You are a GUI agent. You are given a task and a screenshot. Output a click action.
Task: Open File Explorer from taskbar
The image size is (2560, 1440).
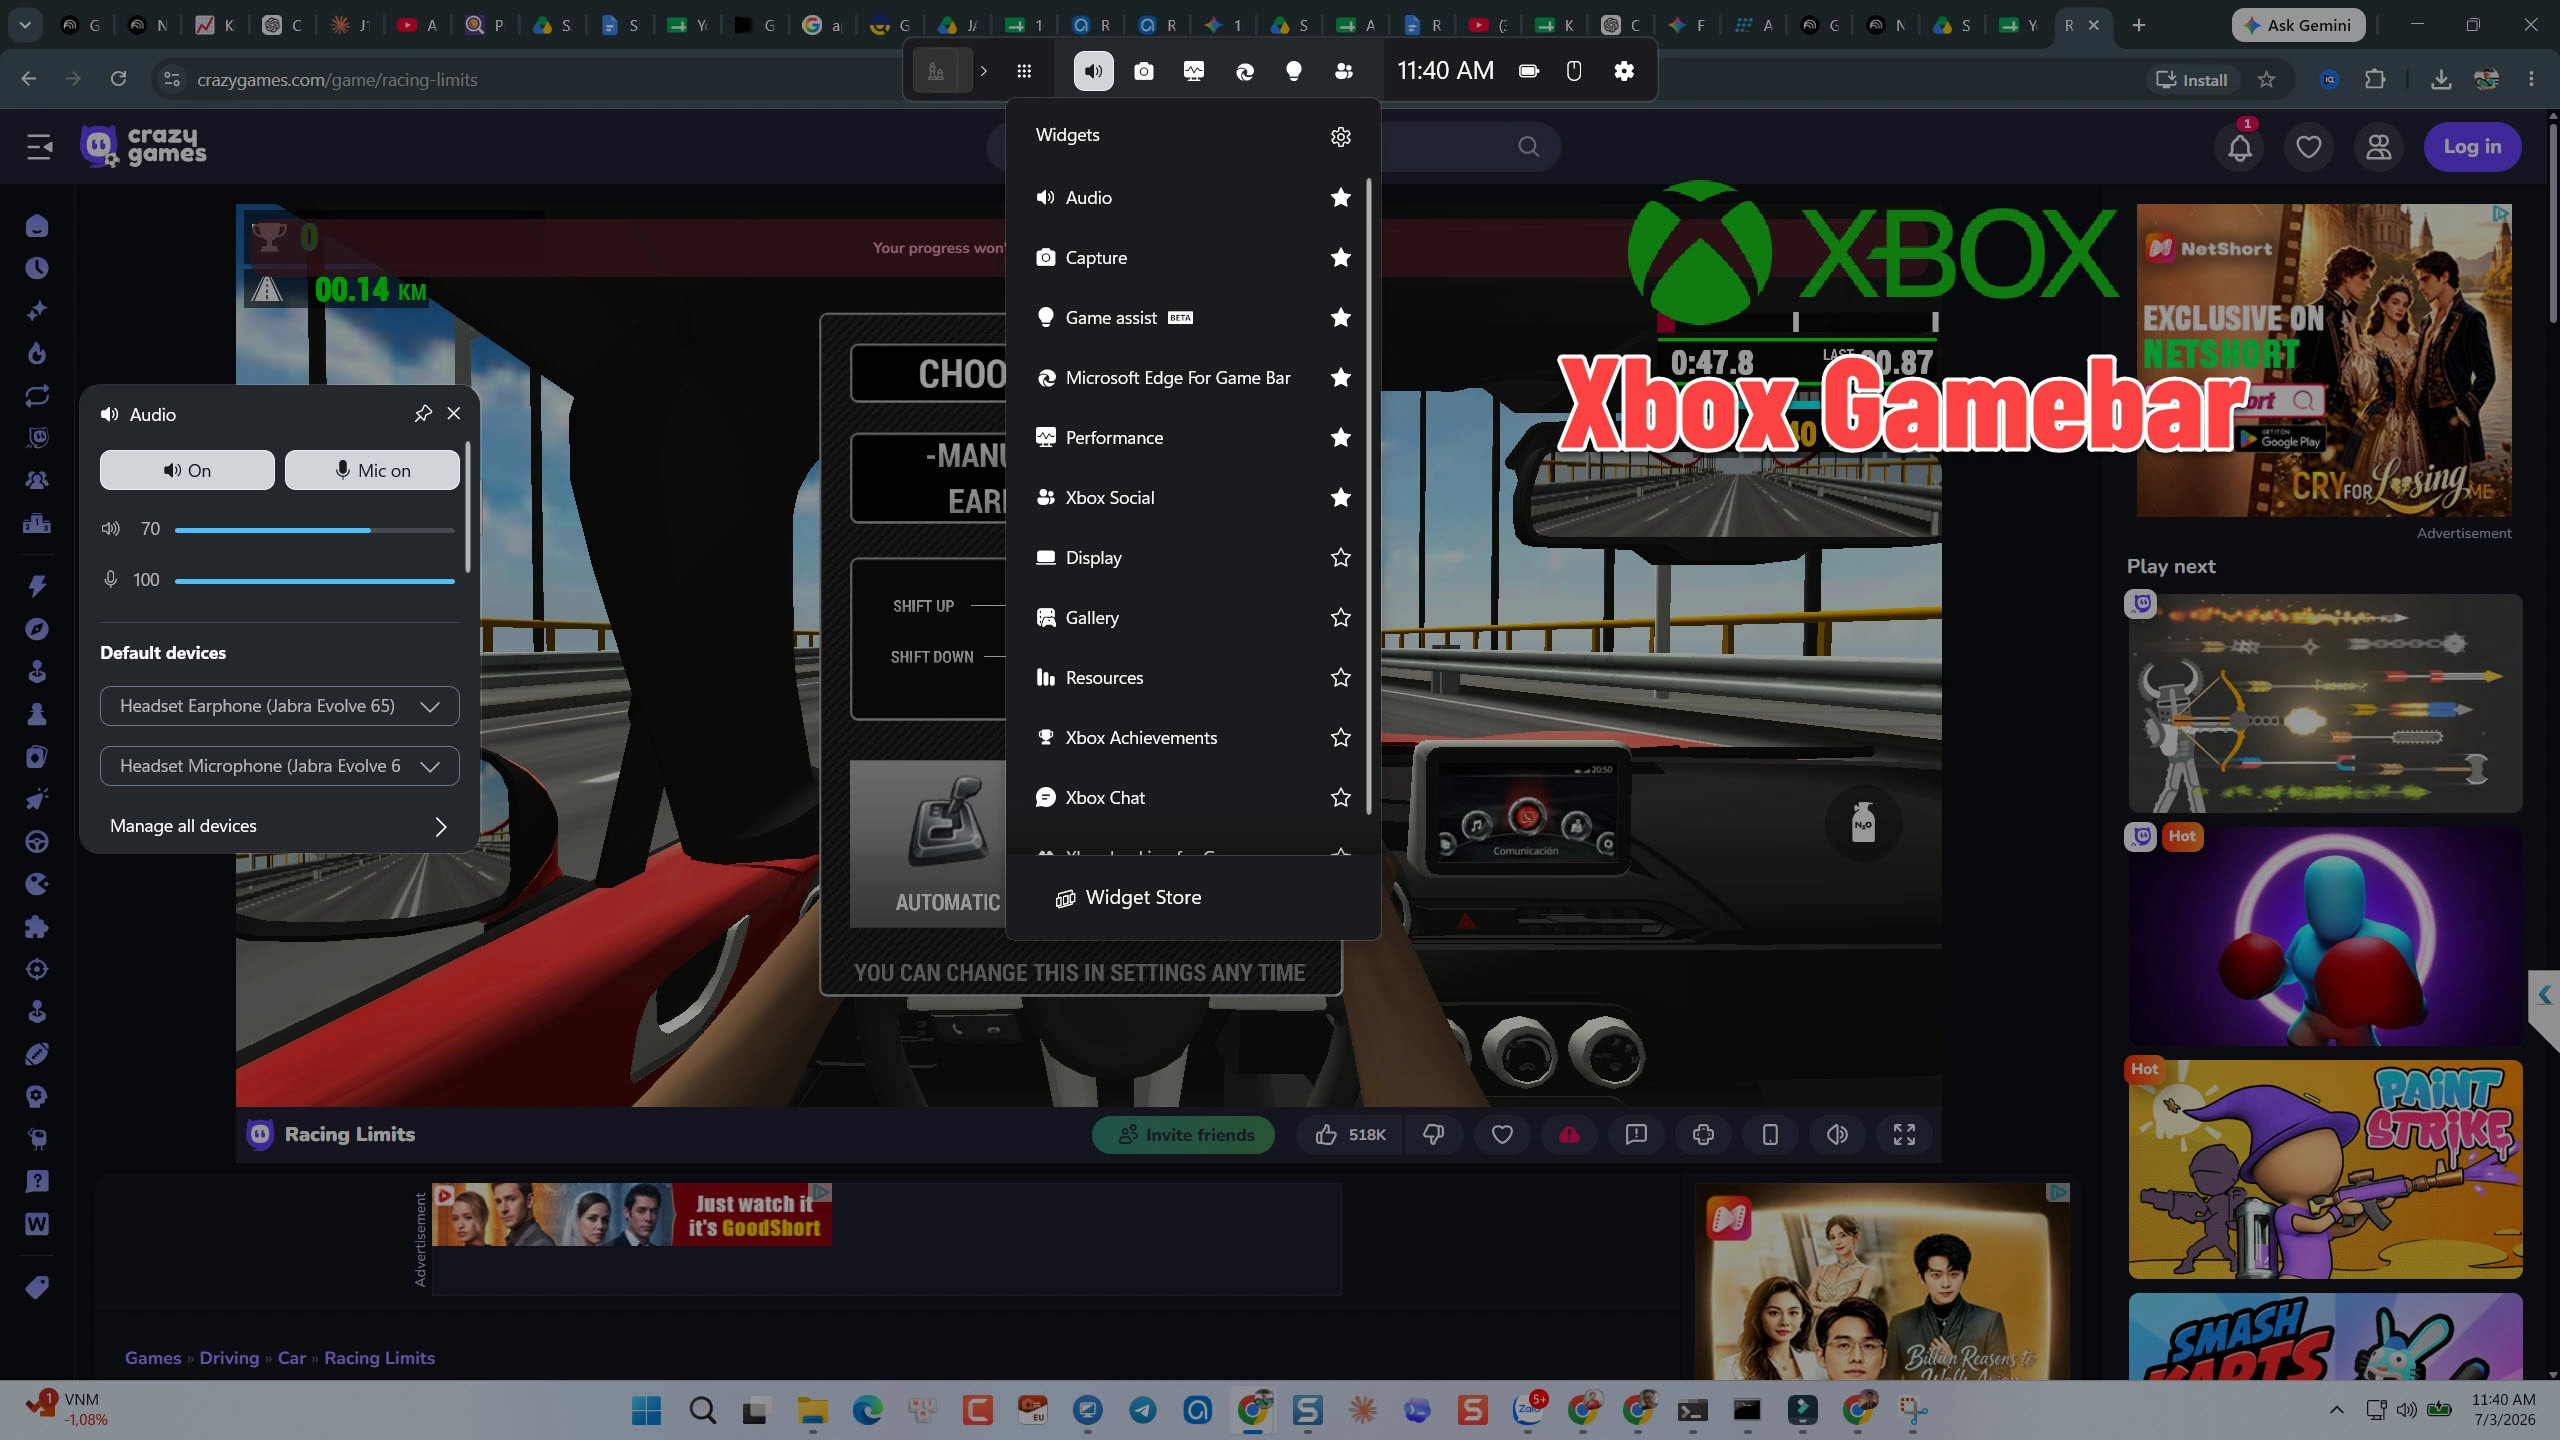812,1410
